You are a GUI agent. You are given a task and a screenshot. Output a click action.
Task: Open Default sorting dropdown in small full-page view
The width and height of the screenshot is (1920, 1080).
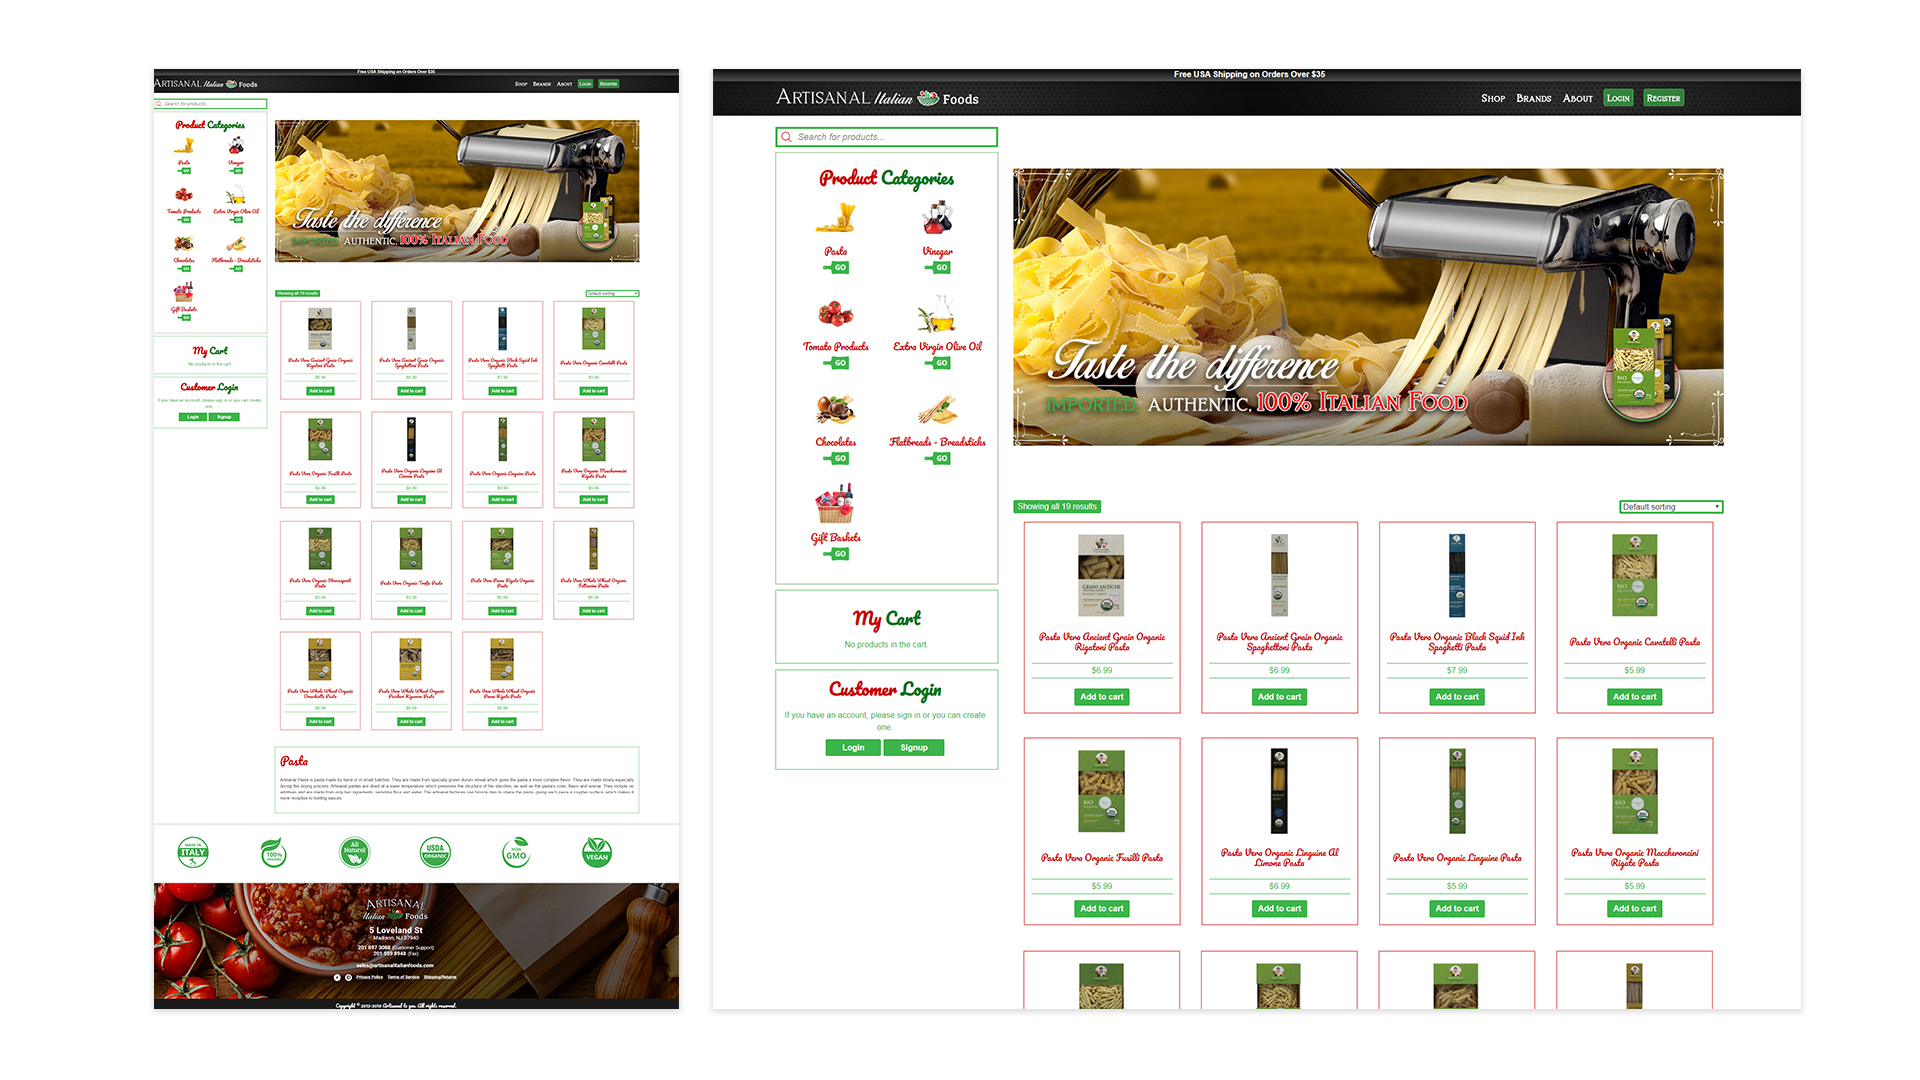(x=612, y=293)
